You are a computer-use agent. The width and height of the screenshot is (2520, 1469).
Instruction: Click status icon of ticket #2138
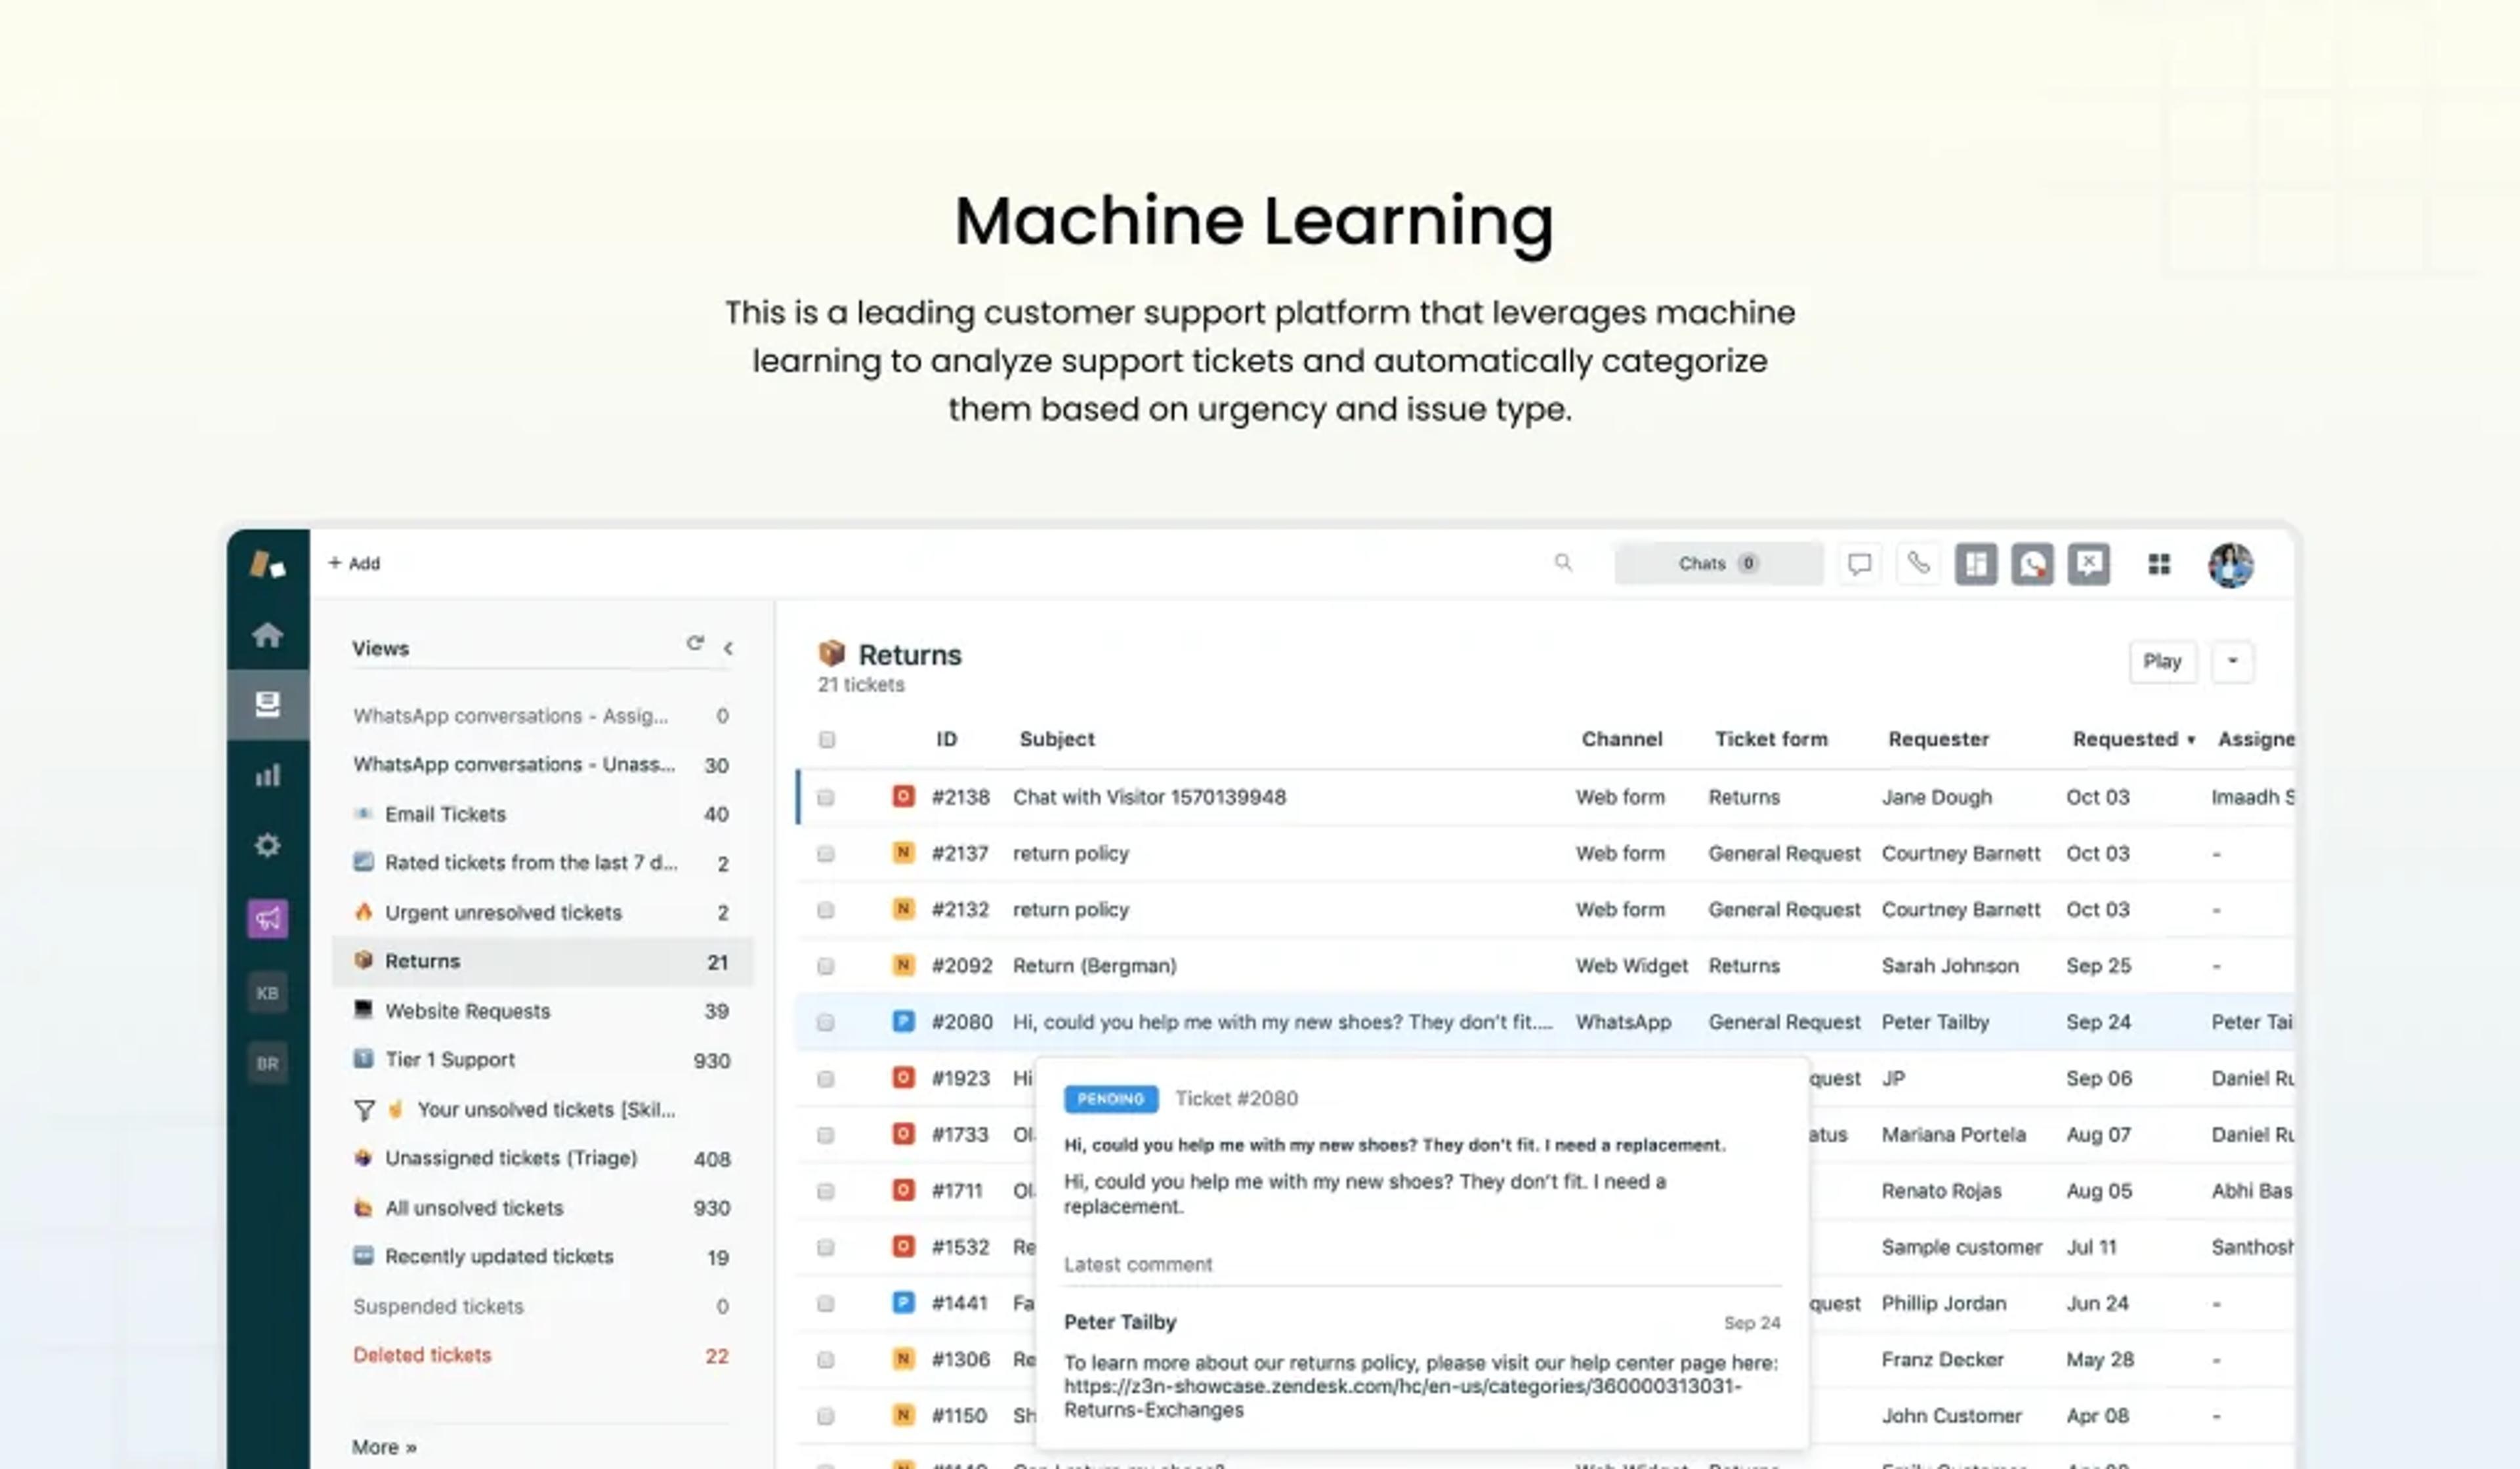(903, 796)
